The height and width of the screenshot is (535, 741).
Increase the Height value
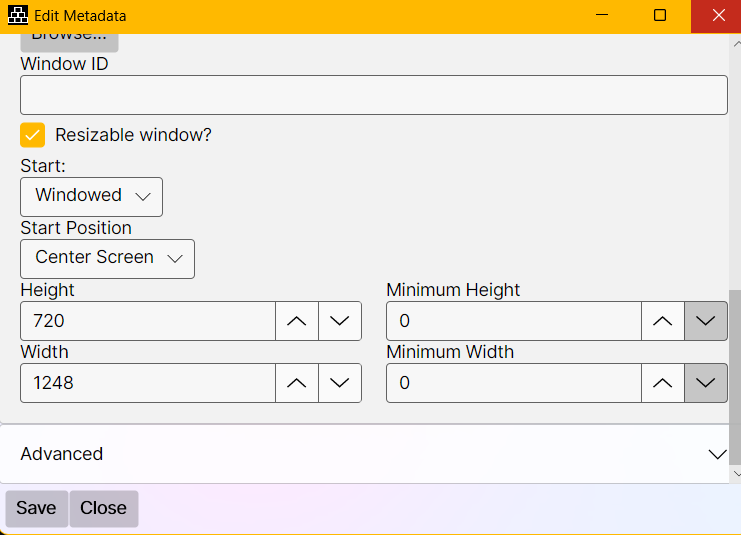pyautogui.click(x=297, y=321)
